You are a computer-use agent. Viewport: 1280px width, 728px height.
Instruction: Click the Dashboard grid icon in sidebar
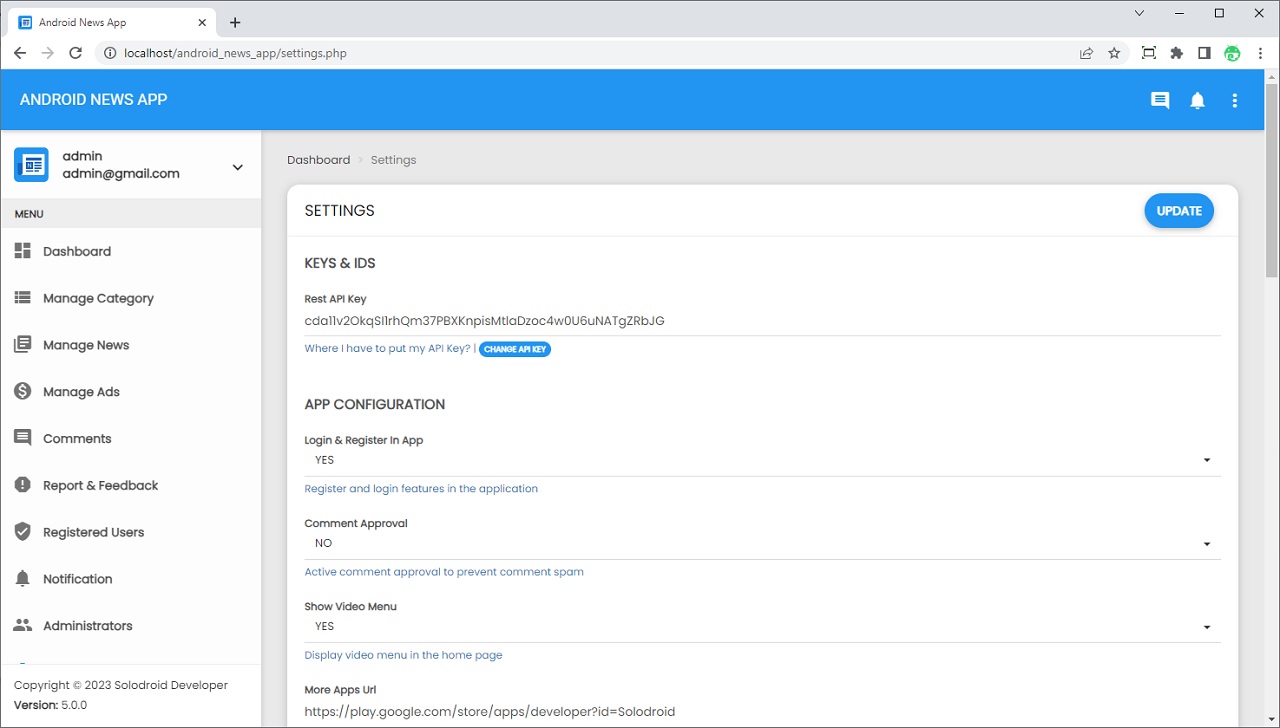(x=22, y=251)
